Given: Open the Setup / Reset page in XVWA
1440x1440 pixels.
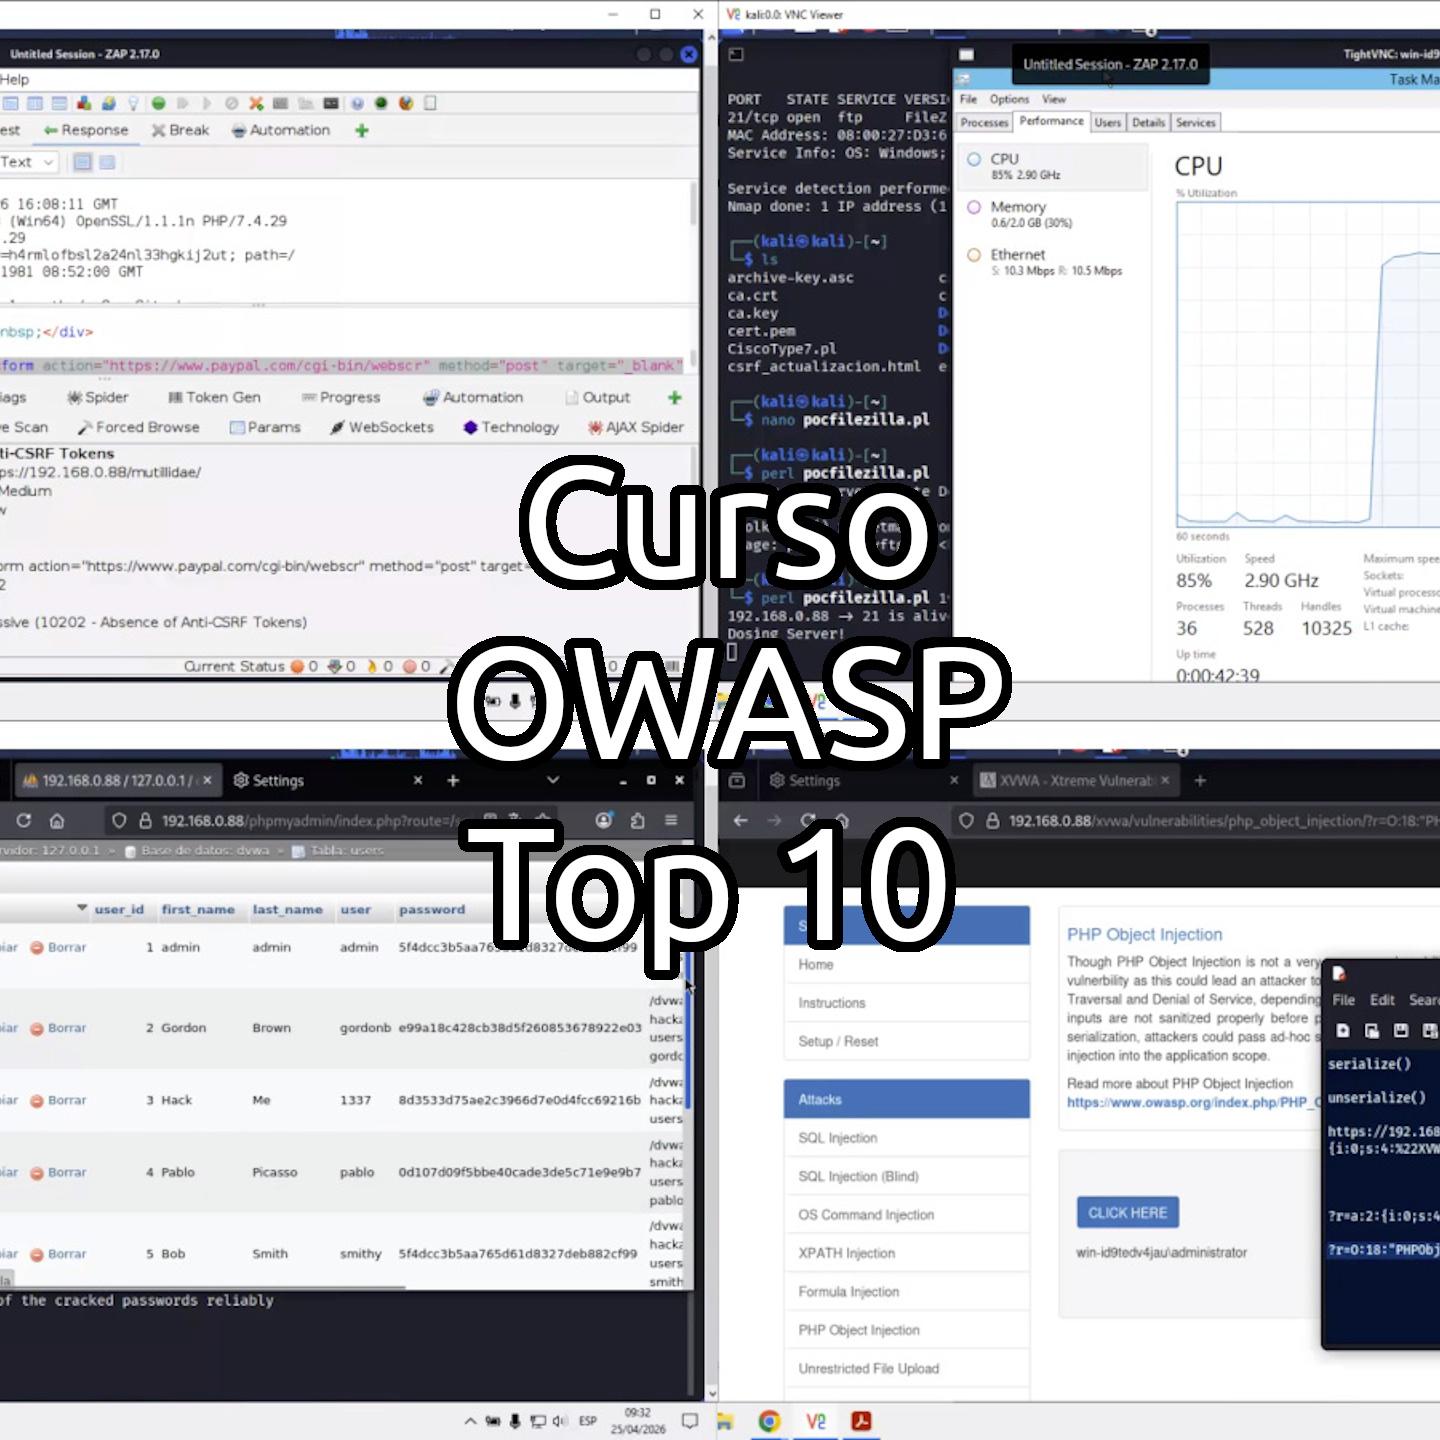Looking at the screenshot, I should point(907,1041).
